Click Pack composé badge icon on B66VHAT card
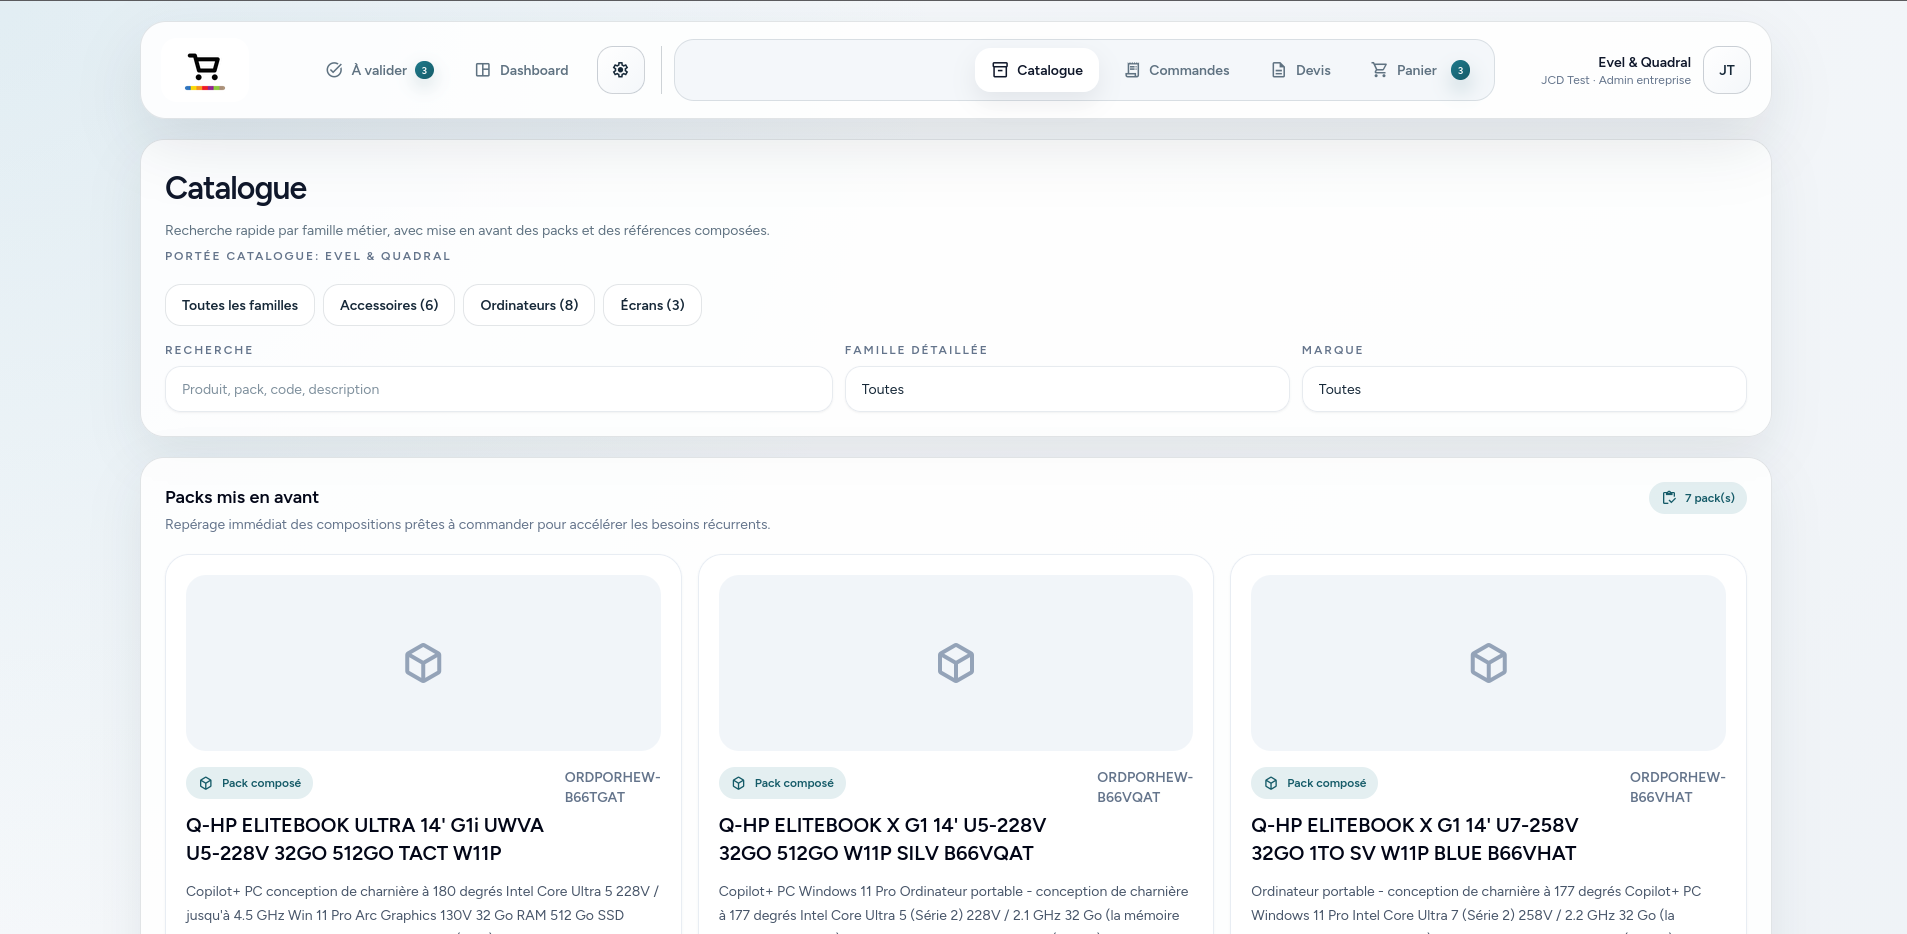The height and width of the screenshot is (934, 1907). (1271, 783)
